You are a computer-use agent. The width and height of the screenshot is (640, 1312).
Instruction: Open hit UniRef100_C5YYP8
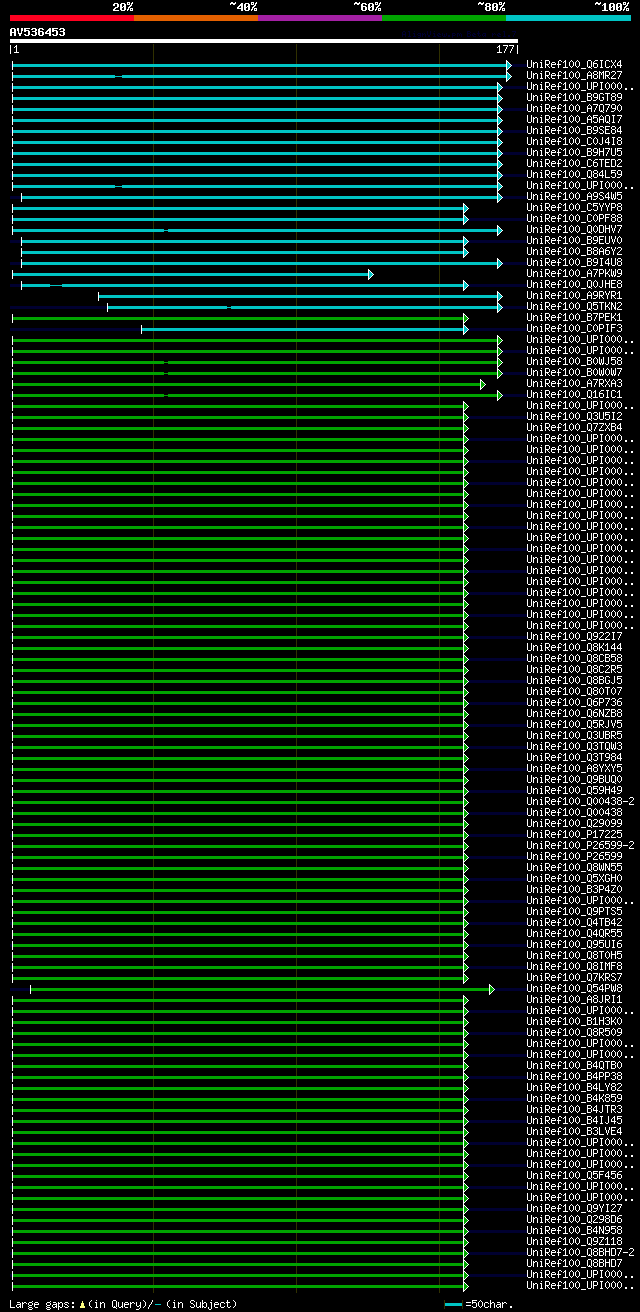pyautogui.click(x=574, y=207)
